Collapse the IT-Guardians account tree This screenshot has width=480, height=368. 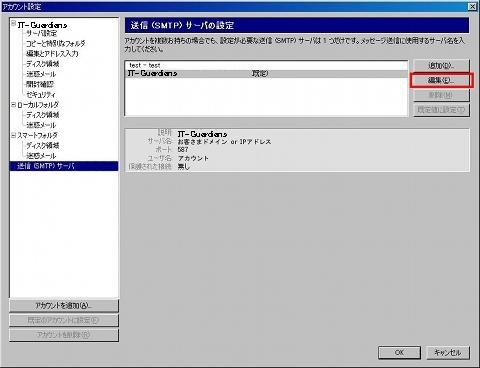(x=14, y=23)
